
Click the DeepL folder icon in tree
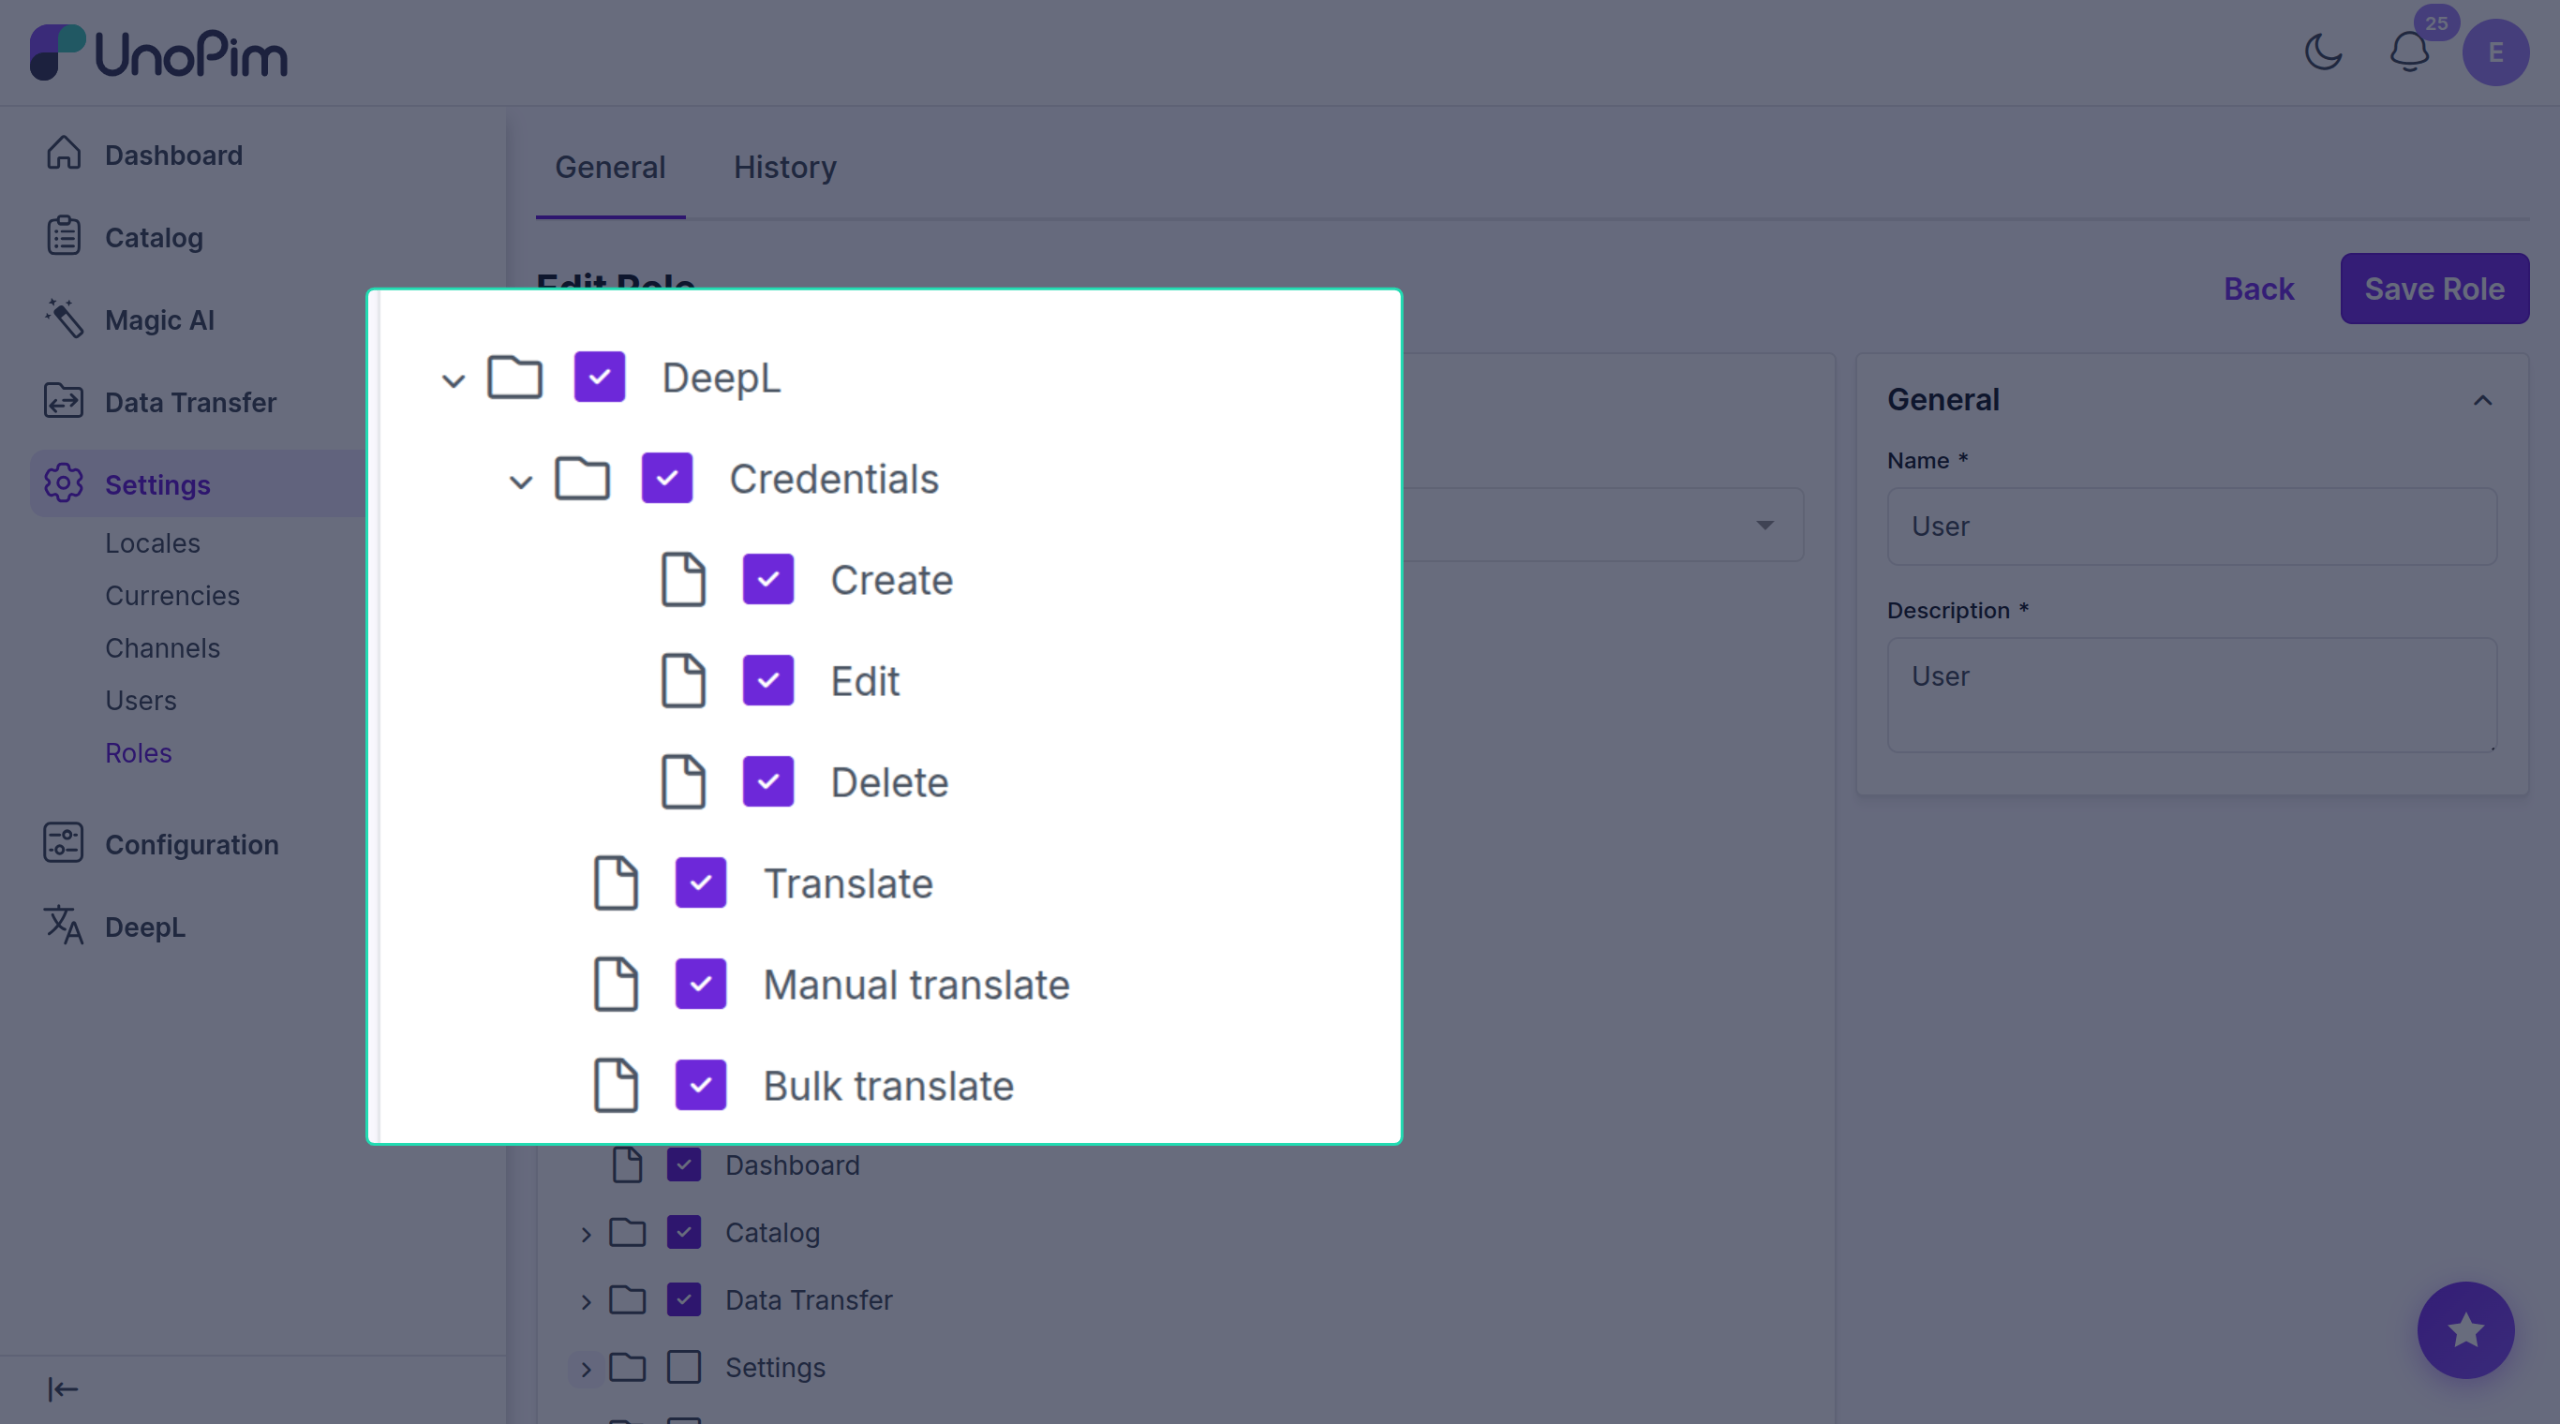tap(515, 377)
